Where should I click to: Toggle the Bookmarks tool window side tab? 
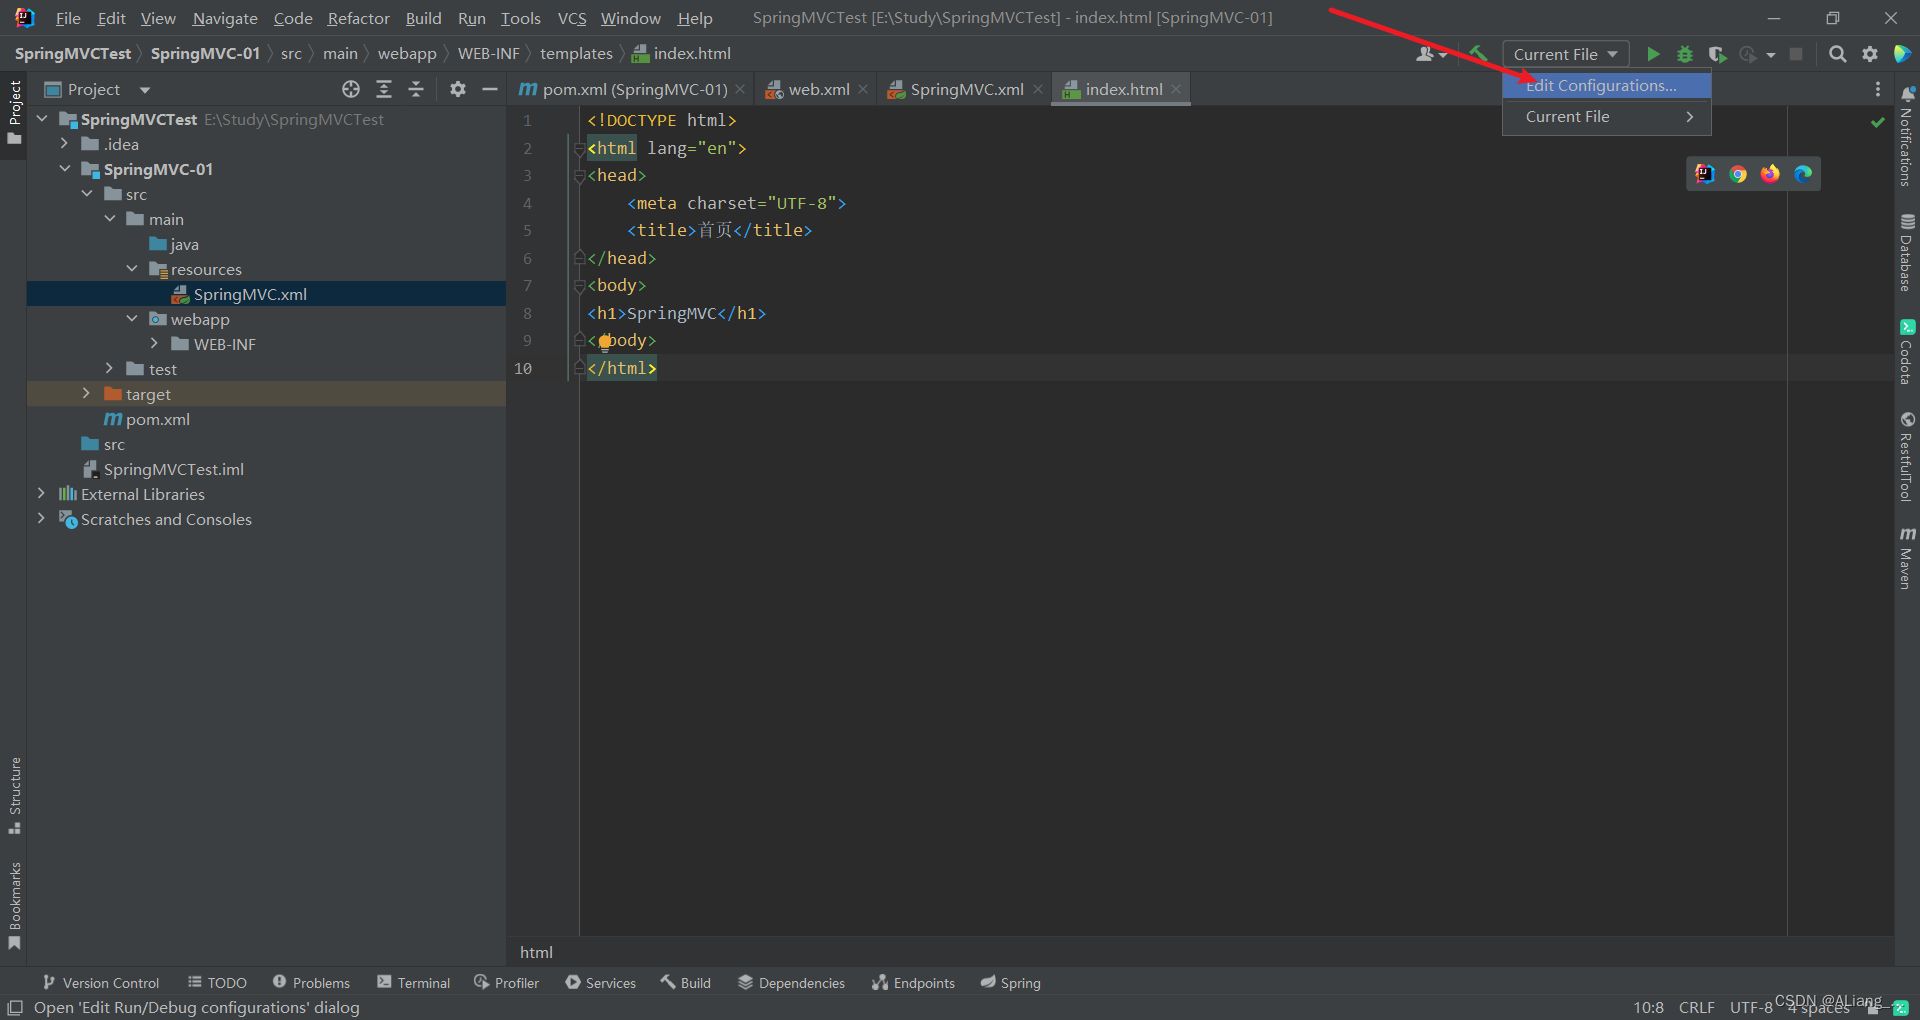tap(14, 906)
